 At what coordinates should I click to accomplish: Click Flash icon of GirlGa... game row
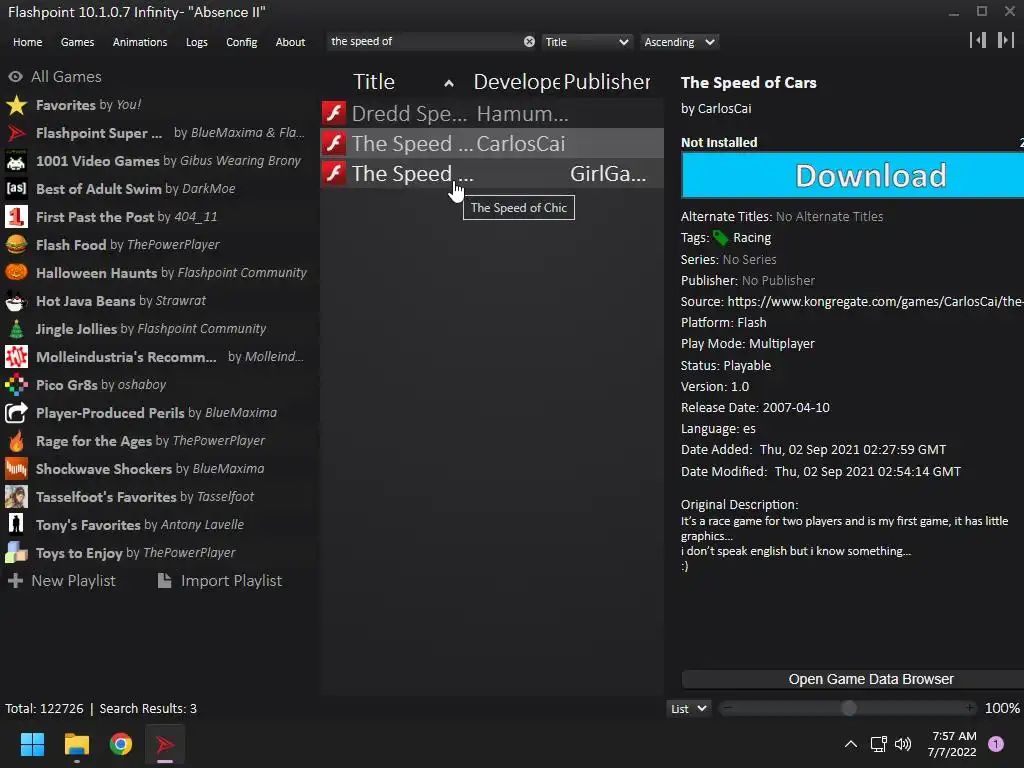[x=334, y=173]
